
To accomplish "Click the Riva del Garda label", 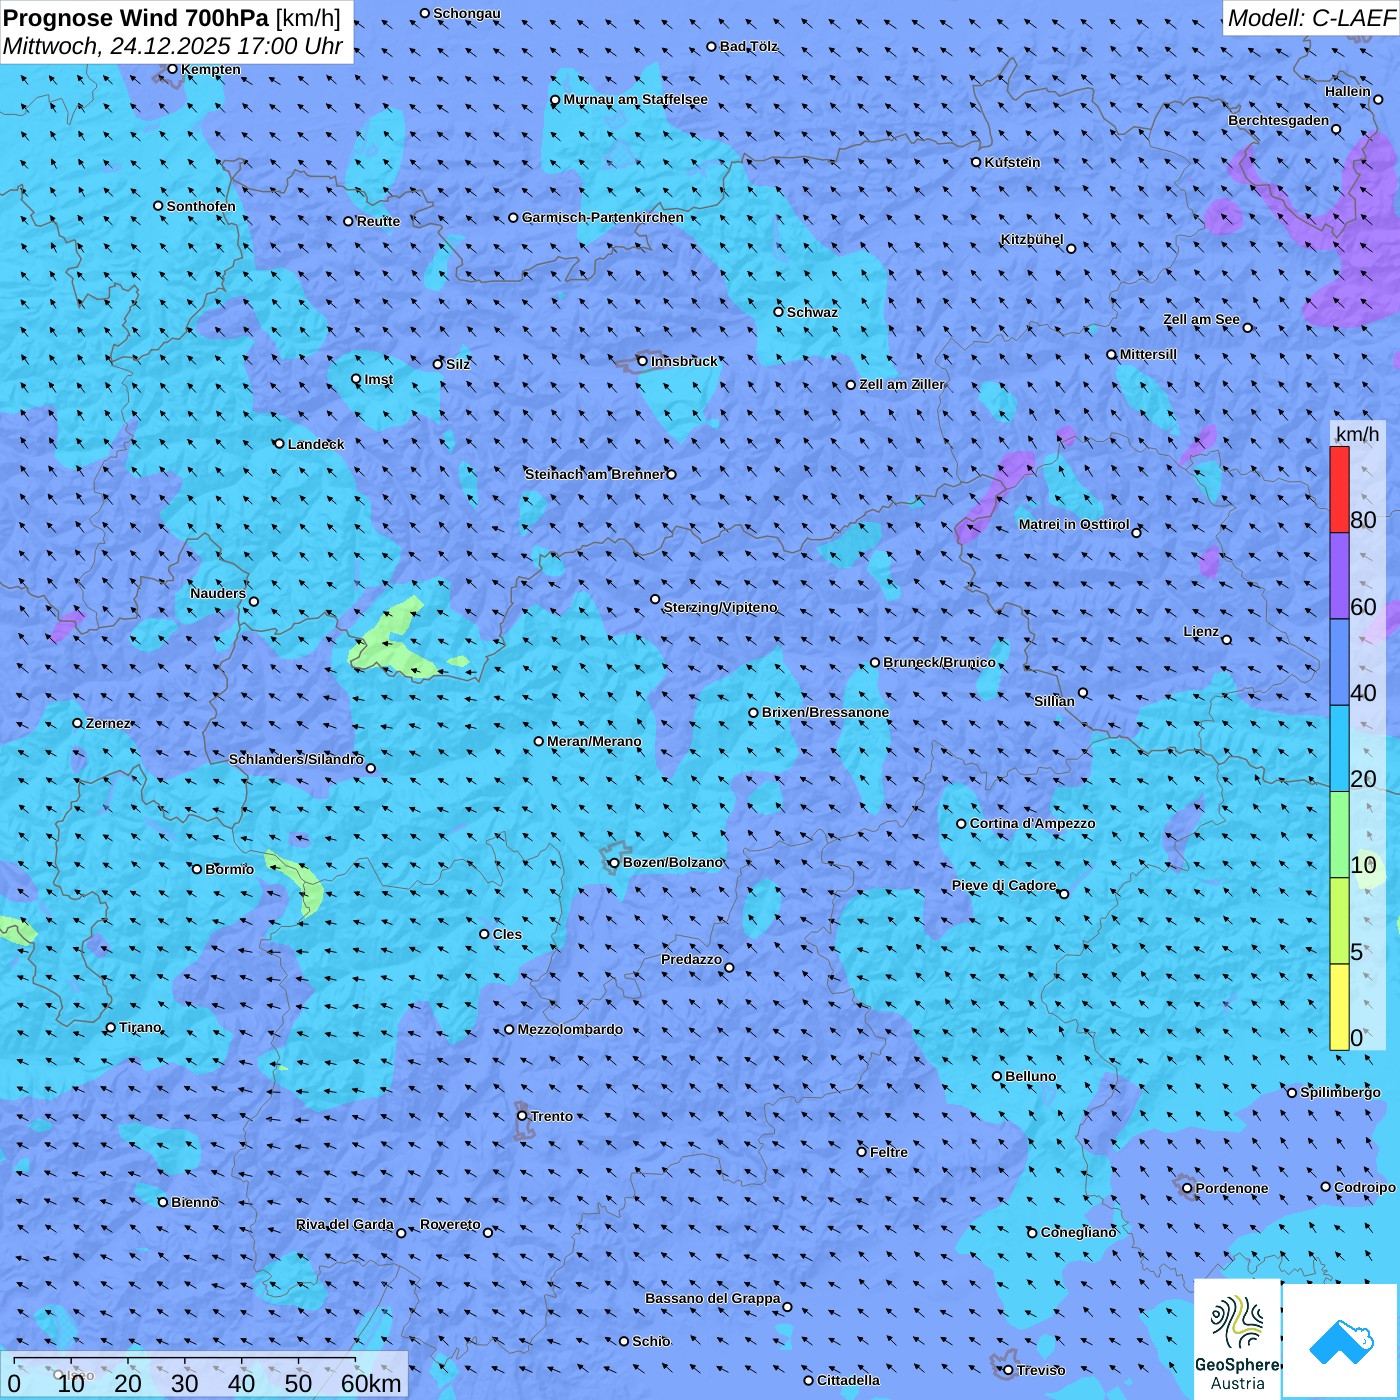I will (345, 1224).
